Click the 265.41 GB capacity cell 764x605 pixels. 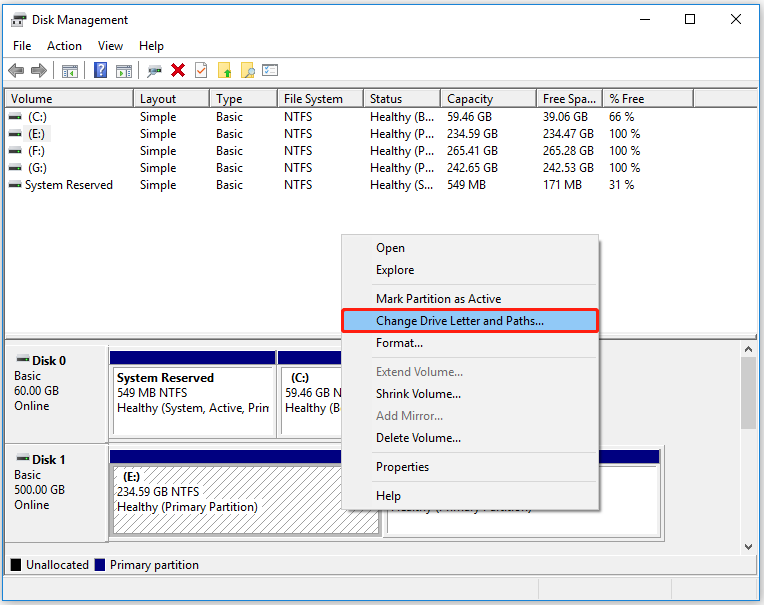tap(473, 151)
